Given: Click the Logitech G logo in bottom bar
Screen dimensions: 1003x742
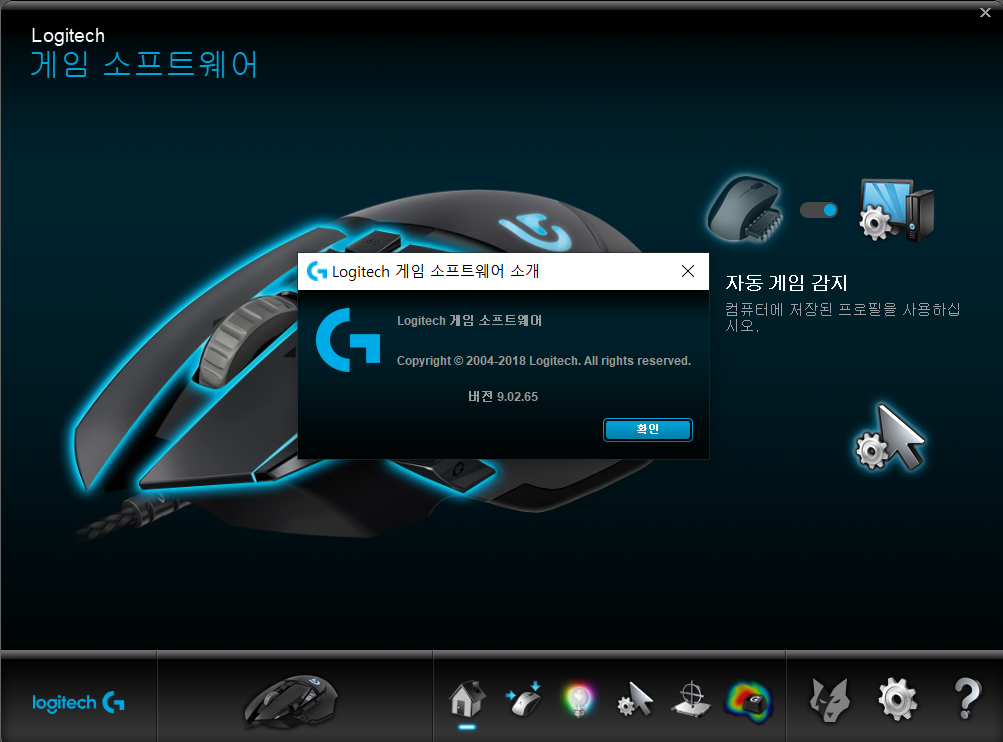Looking at the screenshot, I should tap(78, 702).
